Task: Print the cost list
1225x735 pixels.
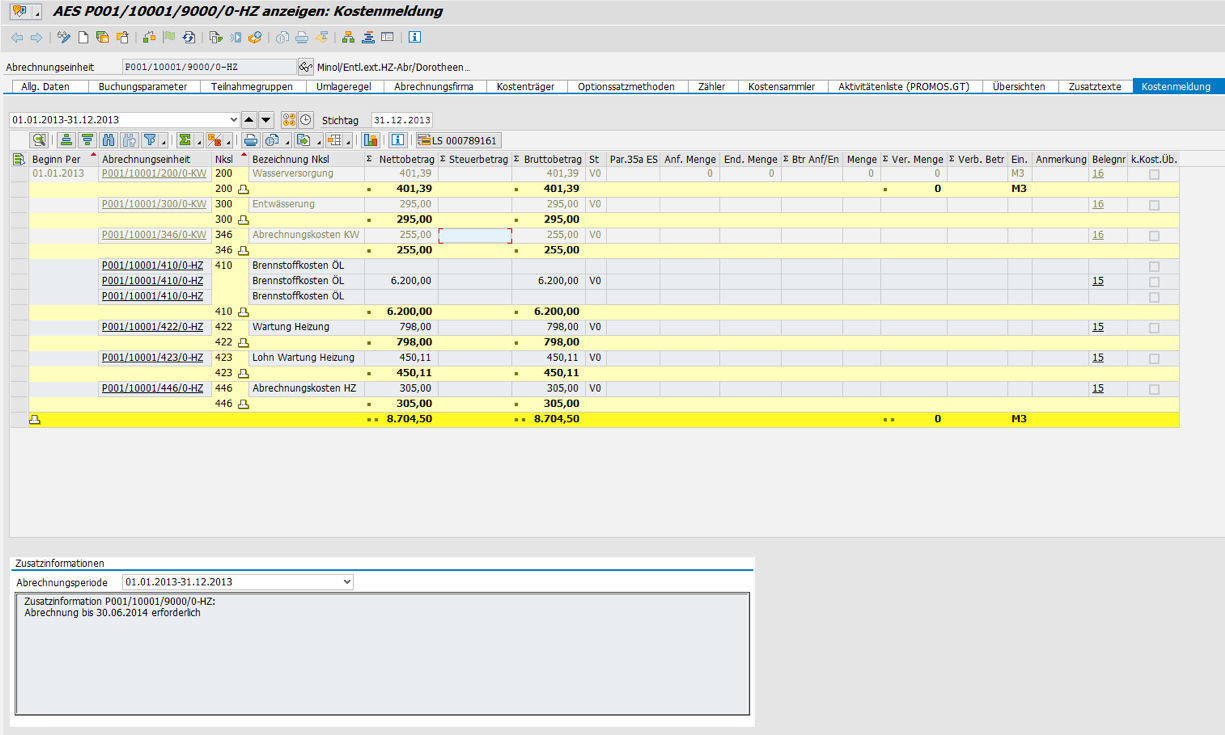Action: 250,140
